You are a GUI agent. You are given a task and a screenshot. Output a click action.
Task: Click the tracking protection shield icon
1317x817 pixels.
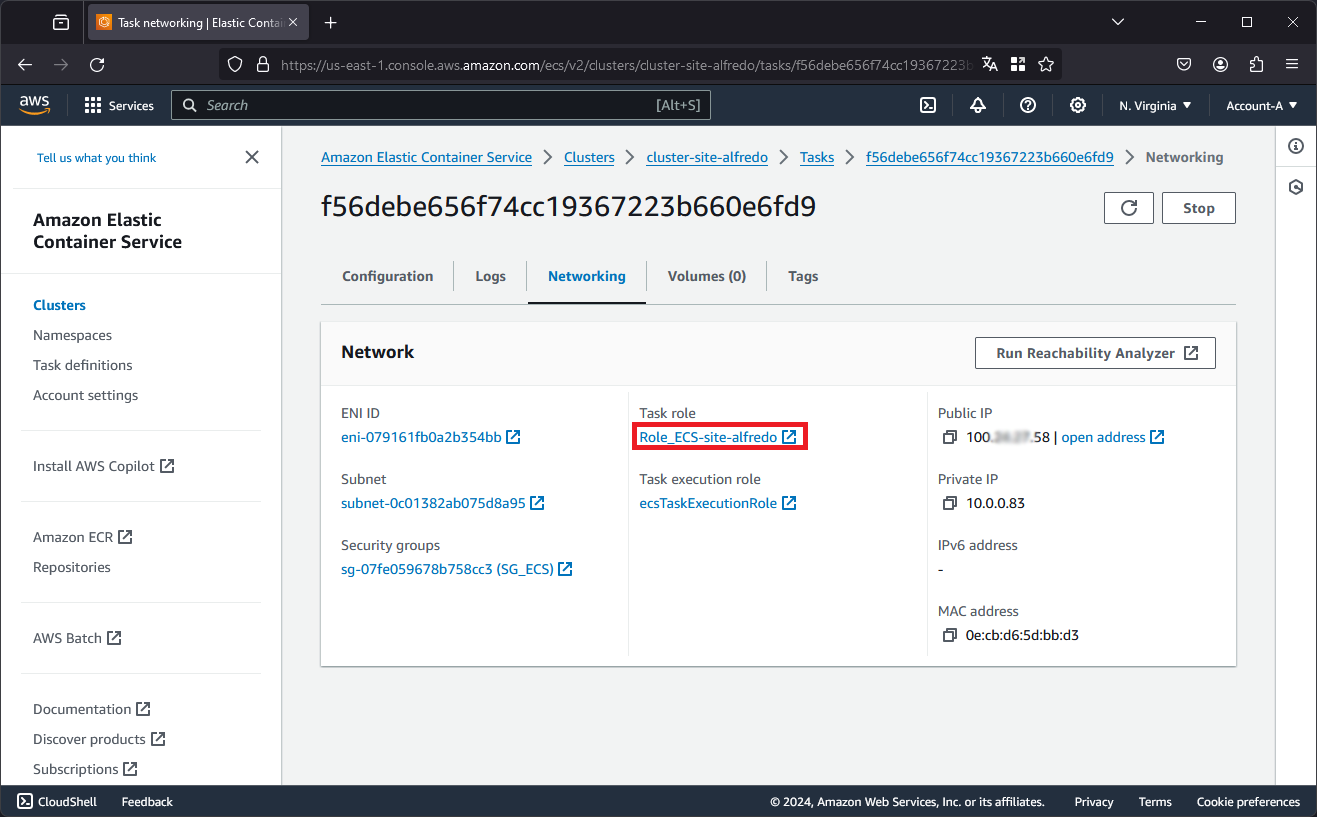(235, 64)
